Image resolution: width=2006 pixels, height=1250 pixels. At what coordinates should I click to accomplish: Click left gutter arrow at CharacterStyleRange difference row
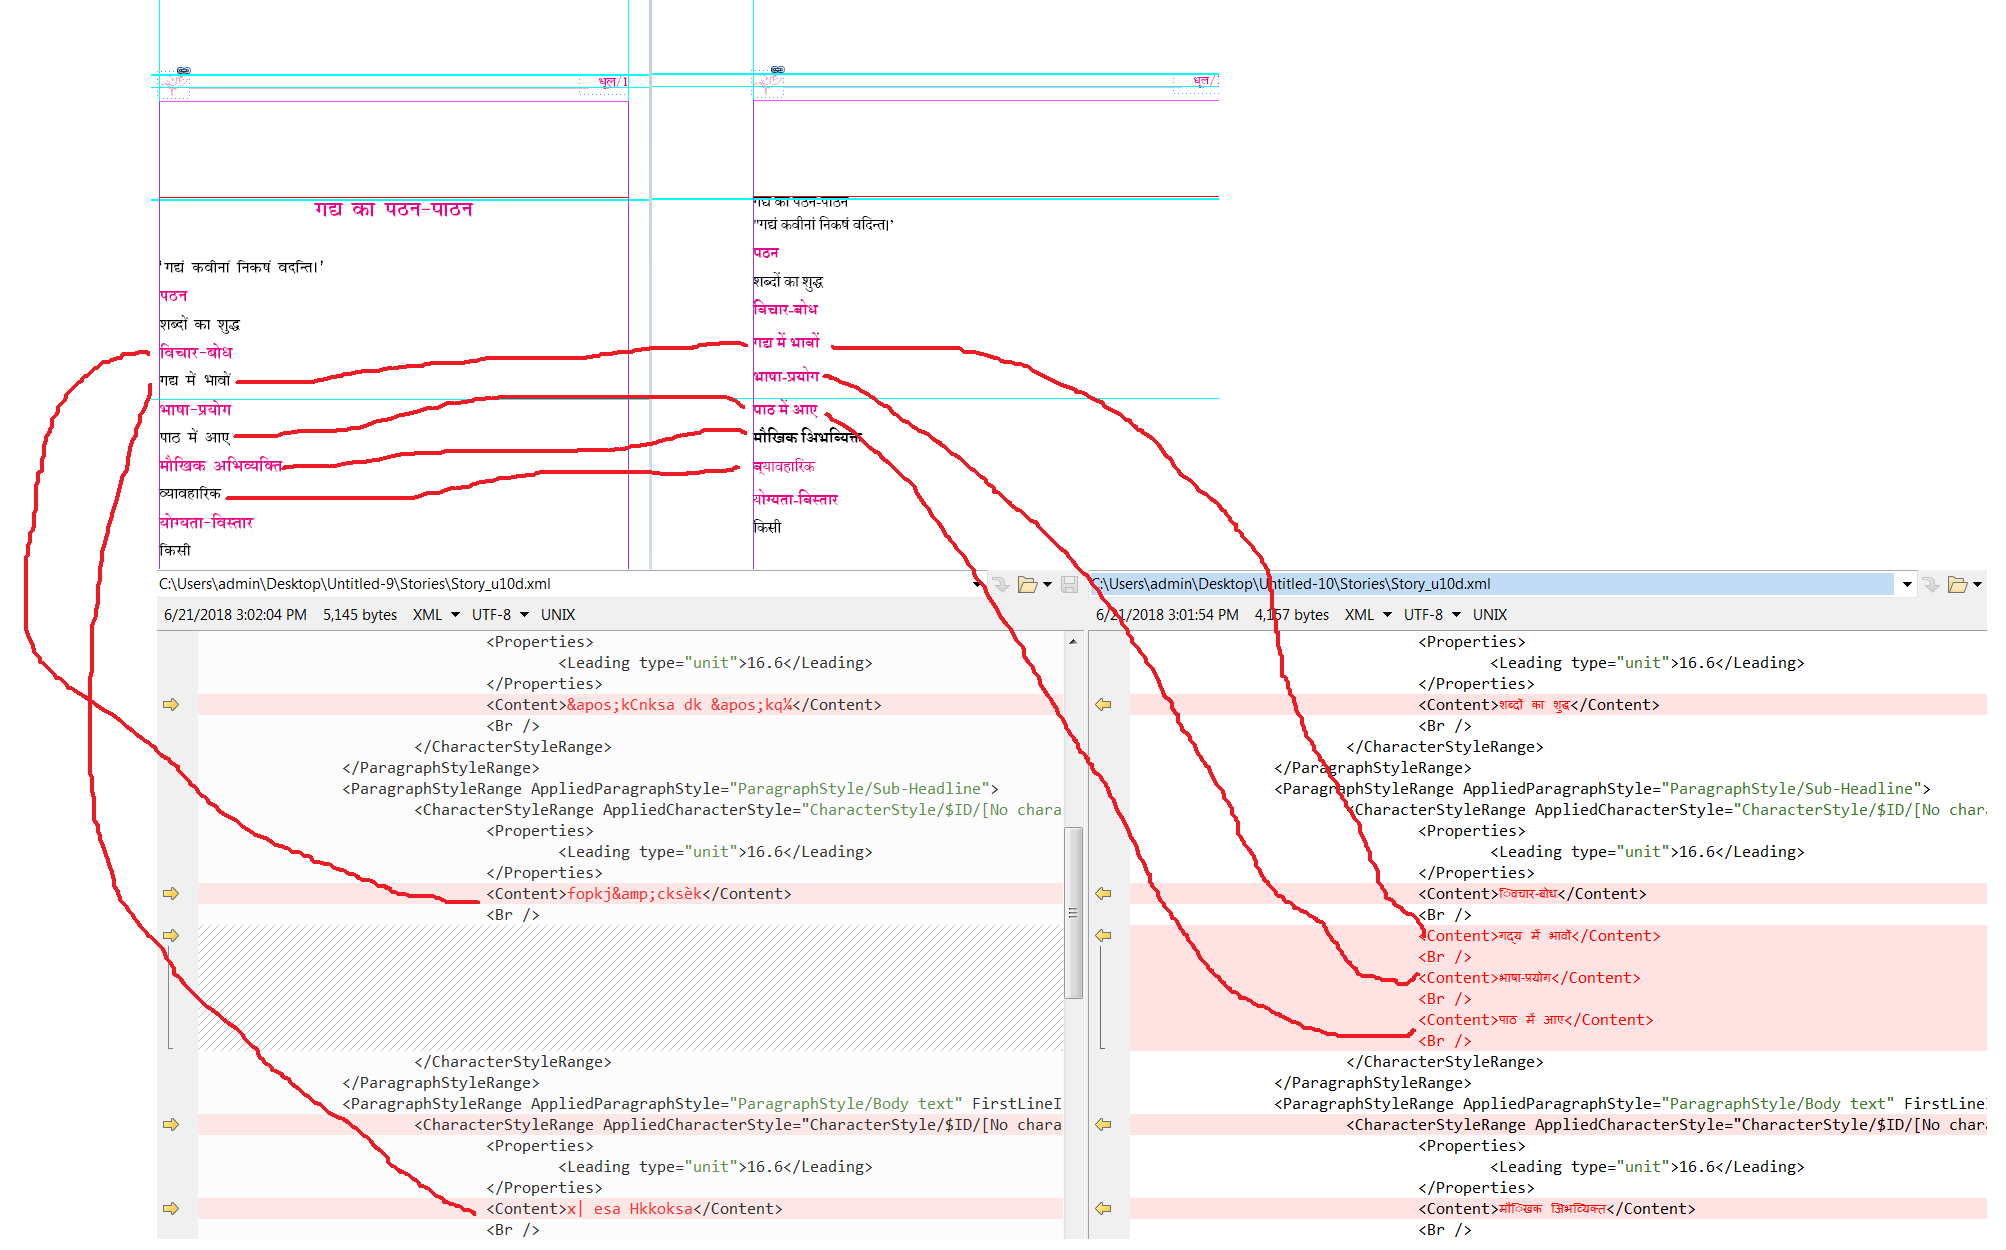pos(171,1125)
